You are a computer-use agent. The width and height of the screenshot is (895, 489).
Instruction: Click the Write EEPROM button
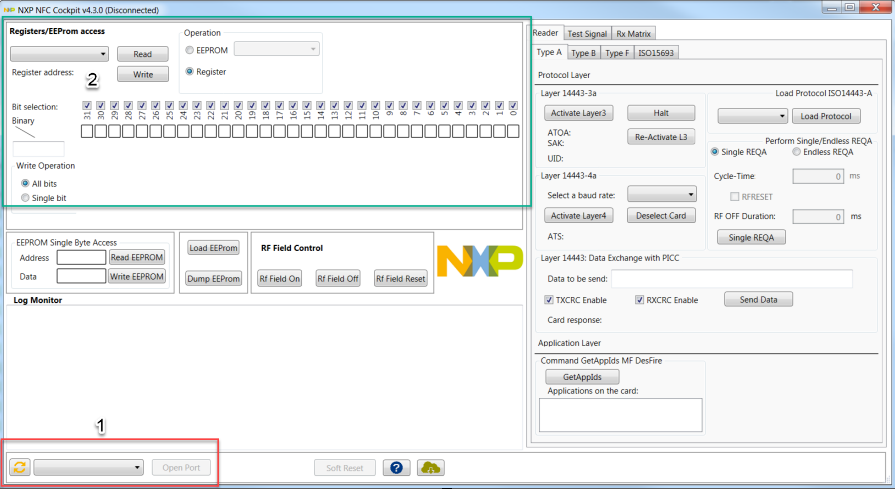coord(137,276)
